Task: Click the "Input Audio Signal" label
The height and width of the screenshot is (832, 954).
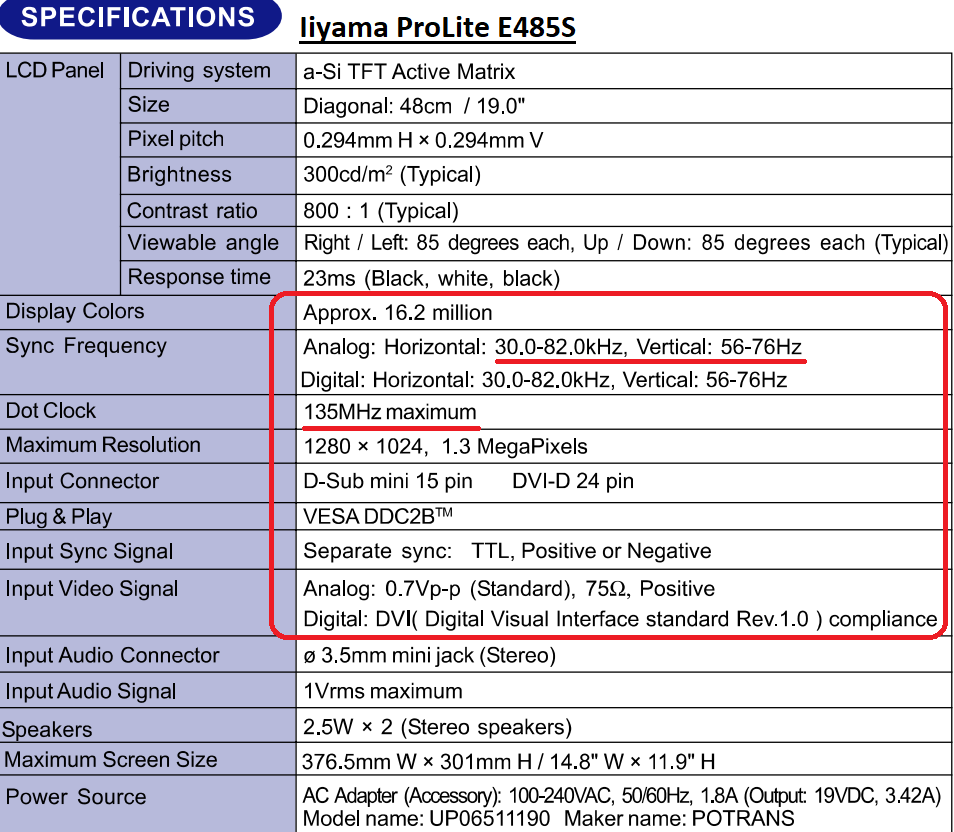Action: pyautogui.click(x=90, y=691)
